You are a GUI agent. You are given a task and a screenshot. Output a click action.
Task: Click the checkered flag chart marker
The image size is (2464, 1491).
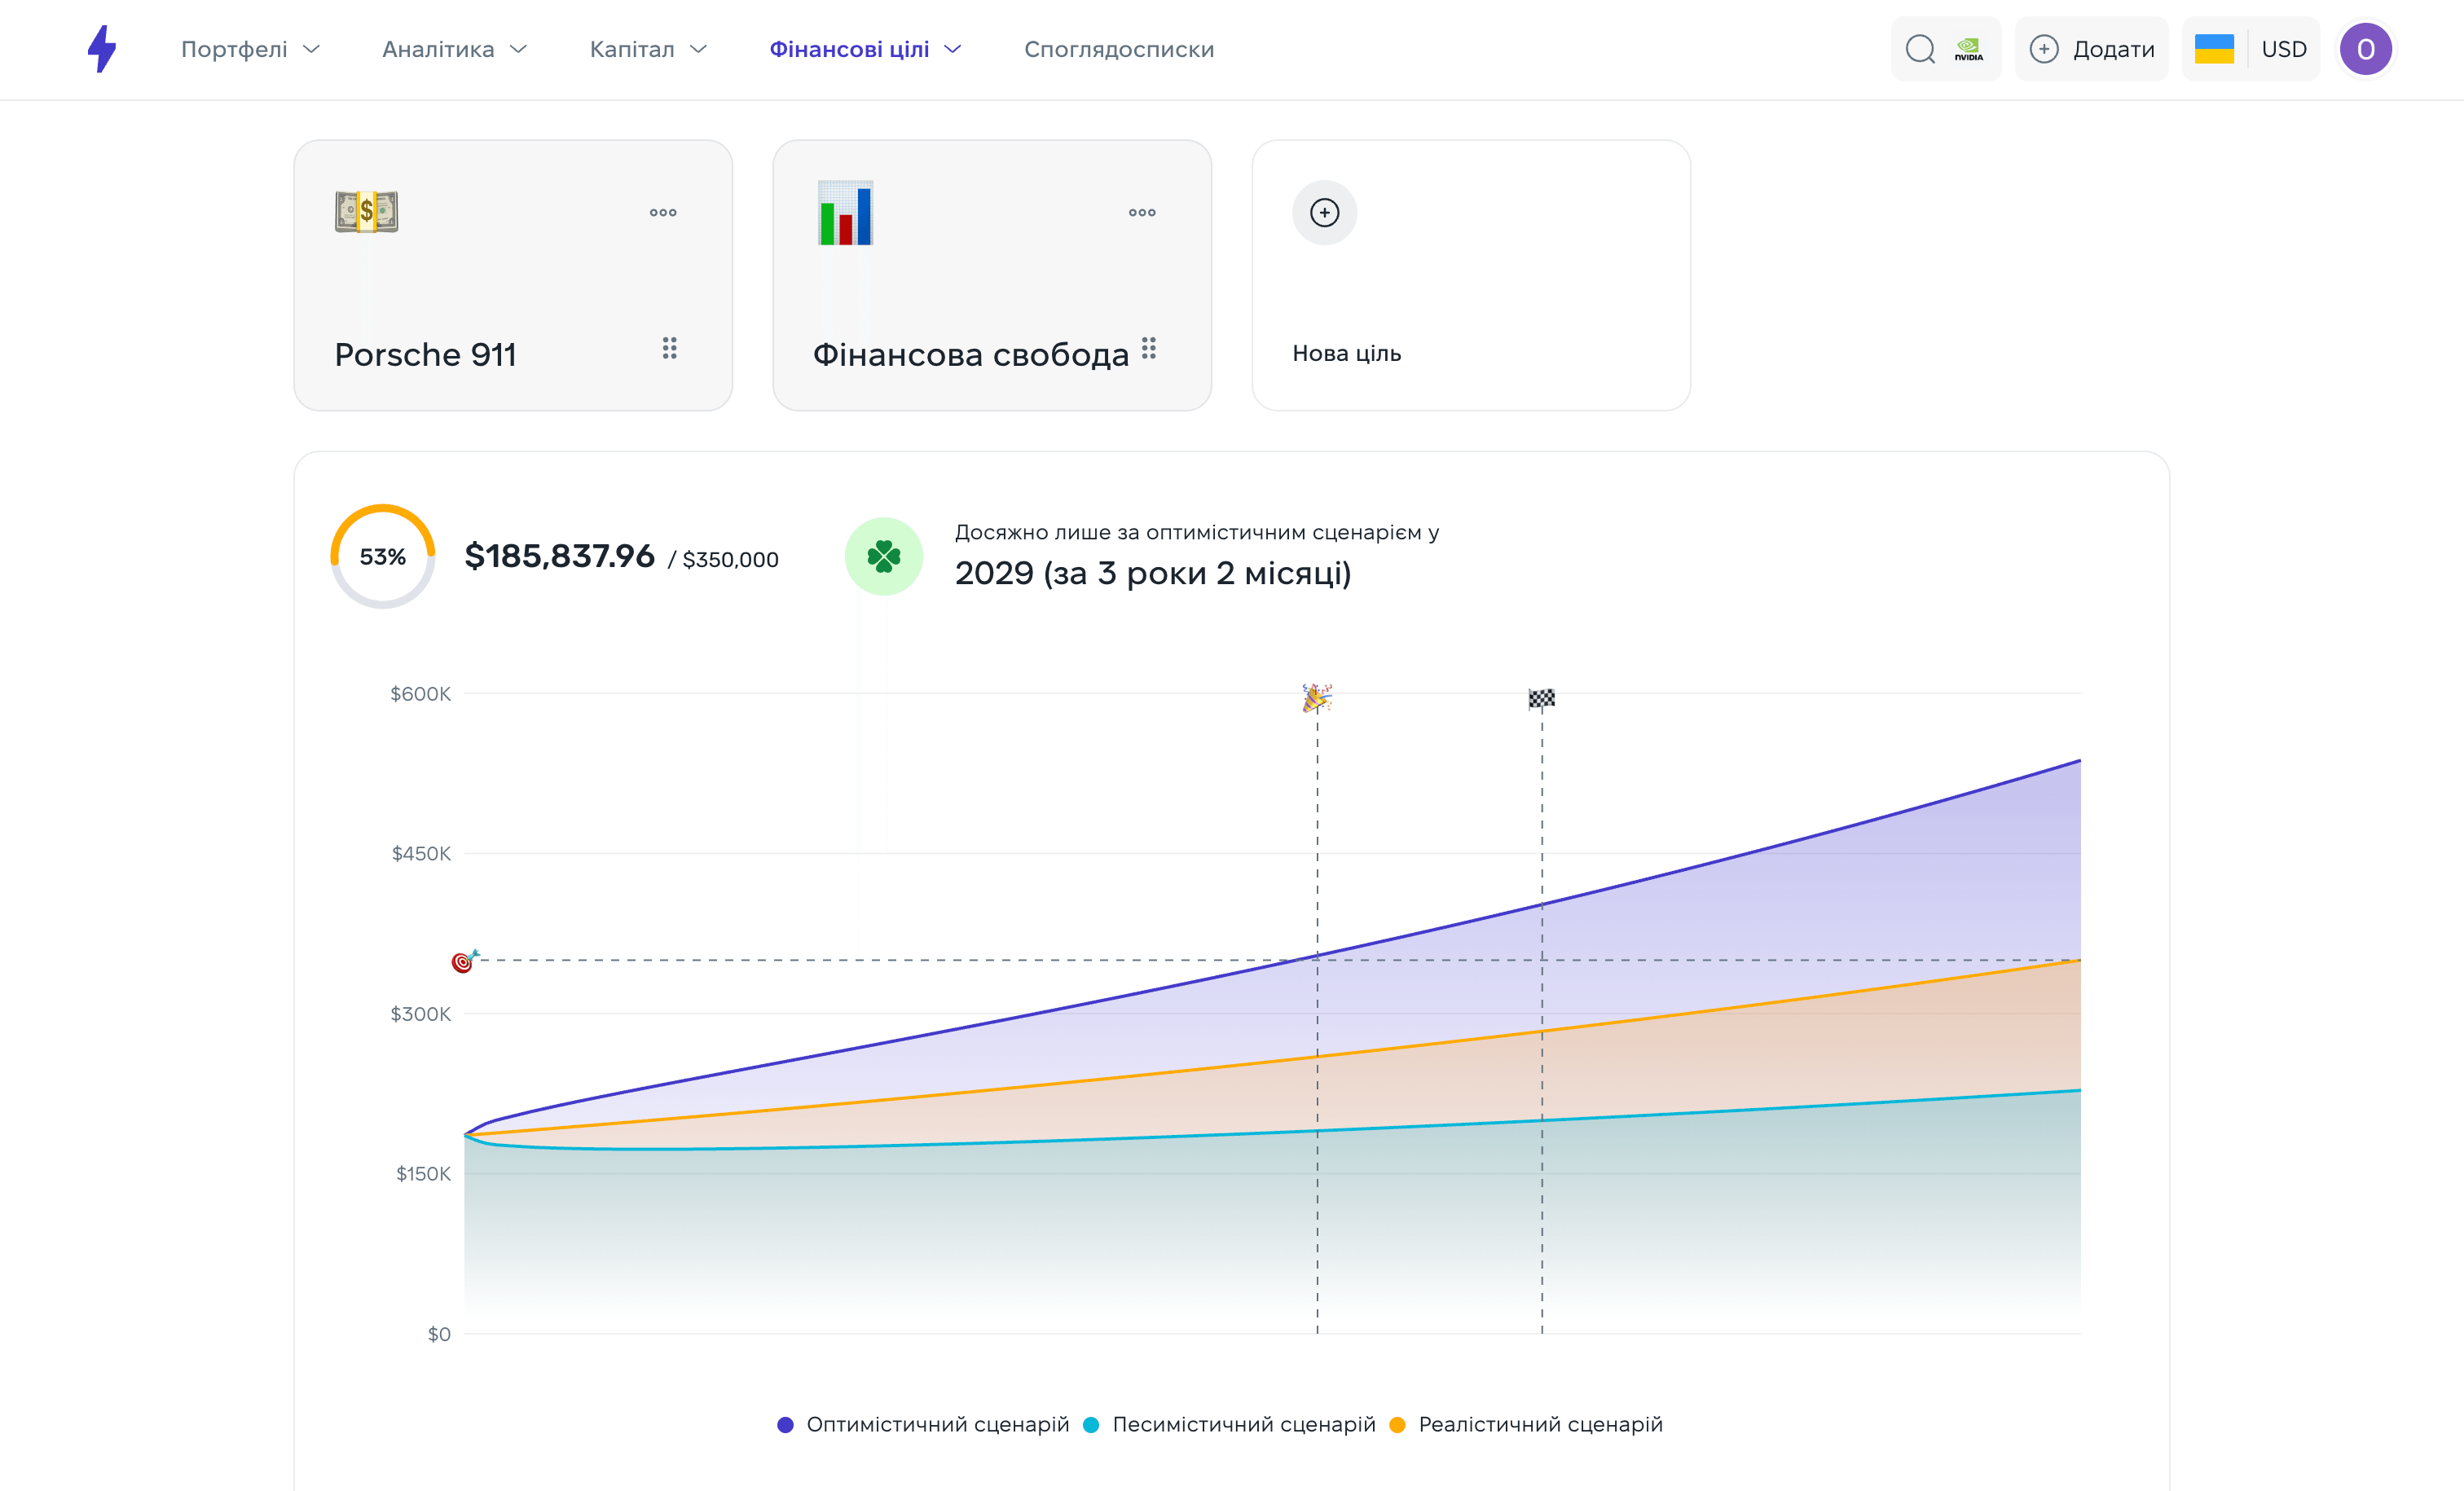point(1541,698)
